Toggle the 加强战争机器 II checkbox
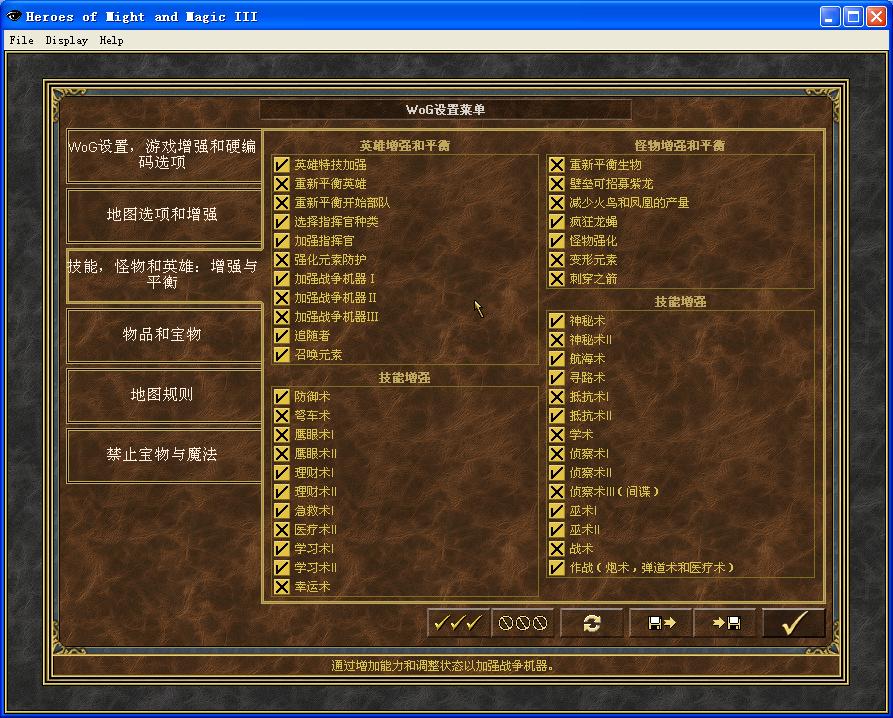 click(x=281, y=298)
